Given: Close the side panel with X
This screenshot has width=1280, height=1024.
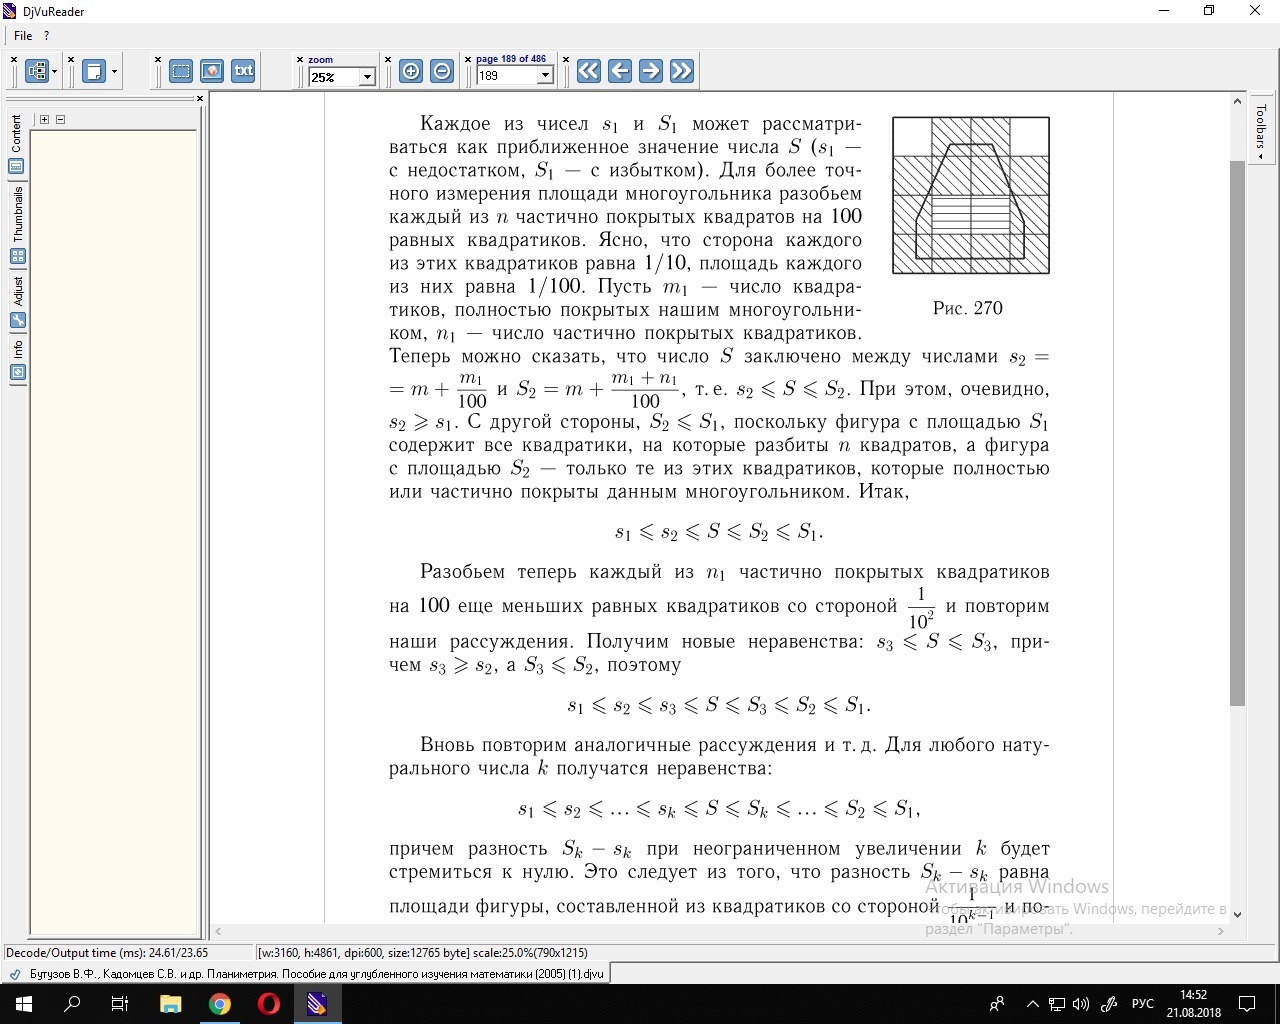Looking at the screenshot, I should pos(200,98).
